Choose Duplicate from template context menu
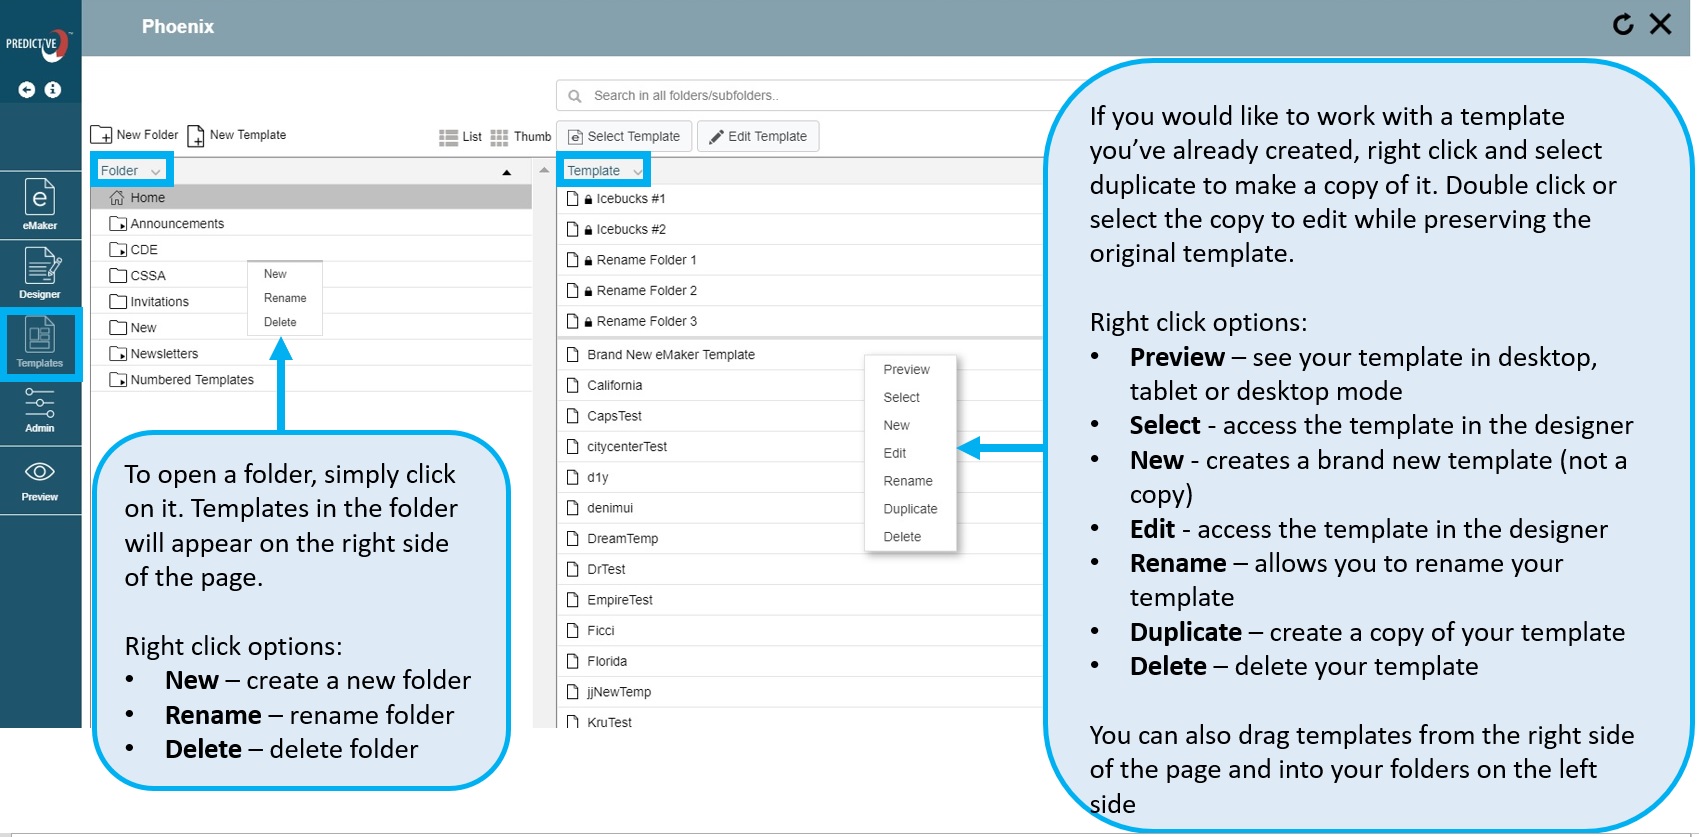 click(x=910, y=509)
